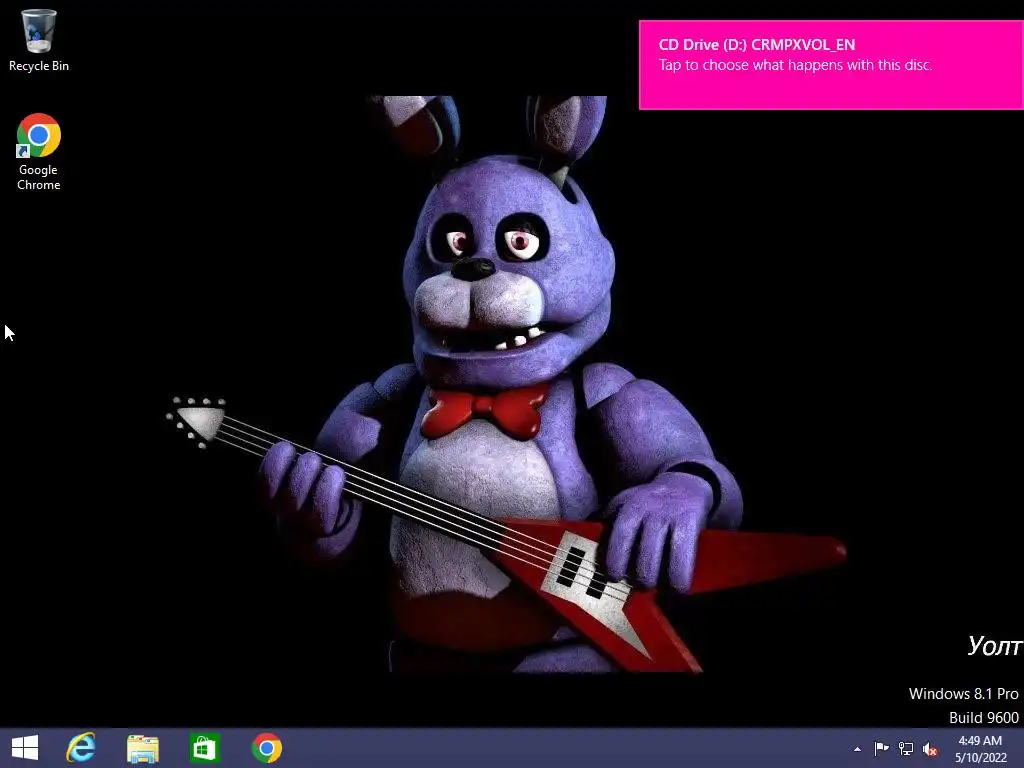Image resolution: width=1024 pixels, height=768 pixels.
Task: Open the Windows Store taskbar icon
Action: [204, 748]
